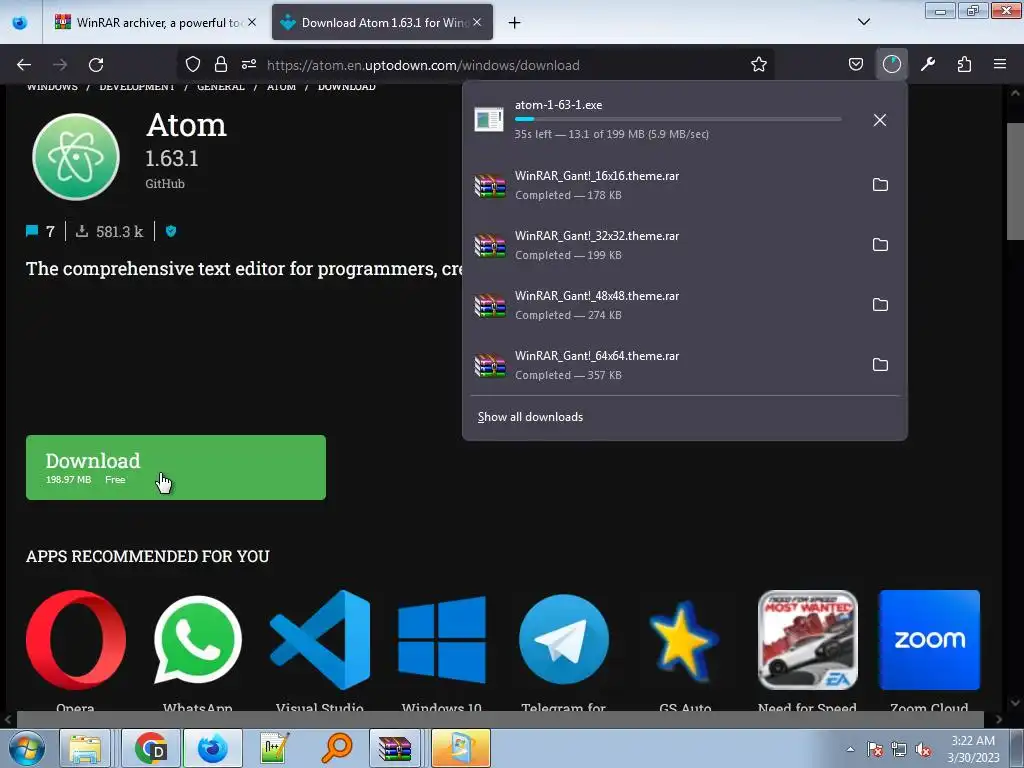Viewport: 1024px width, 768px height.
Task: Click the verified security shield badge
Action: [x=171, y=231]
